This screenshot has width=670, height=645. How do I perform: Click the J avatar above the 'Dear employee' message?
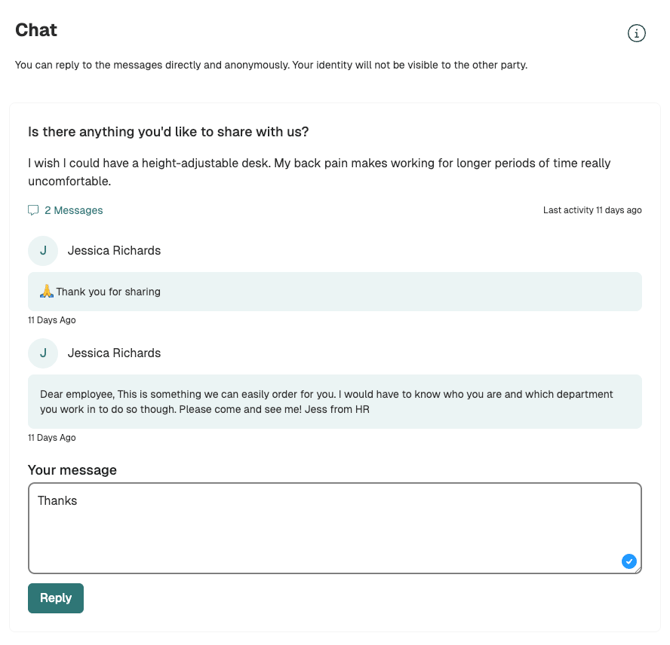click(43, 353)
